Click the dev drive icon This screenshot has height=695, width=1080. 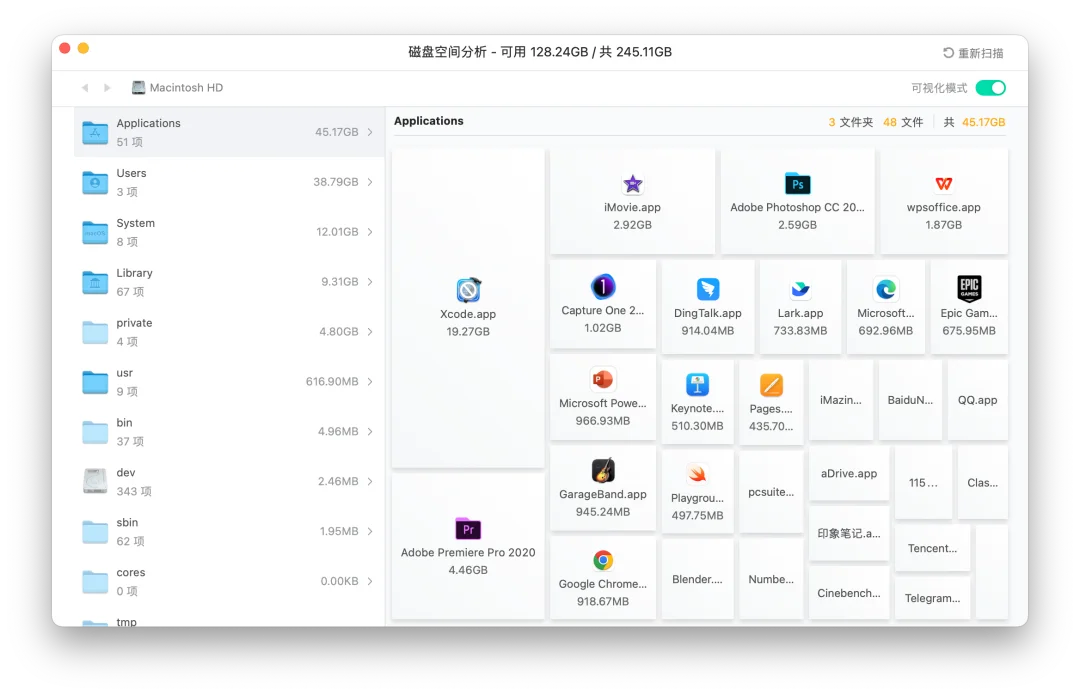pyautogui.click(x=95, y=481)
